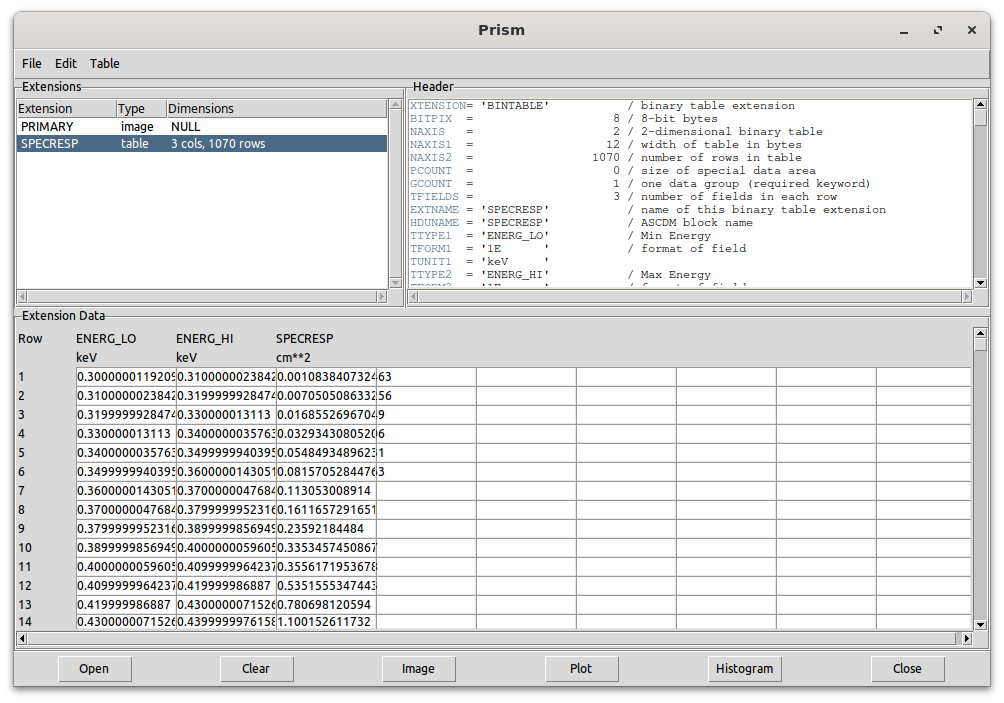Image resolution: width=1004 pixels, height=703 pixels.
Task: Open the Table menu
Action: [x=104, y=63]
